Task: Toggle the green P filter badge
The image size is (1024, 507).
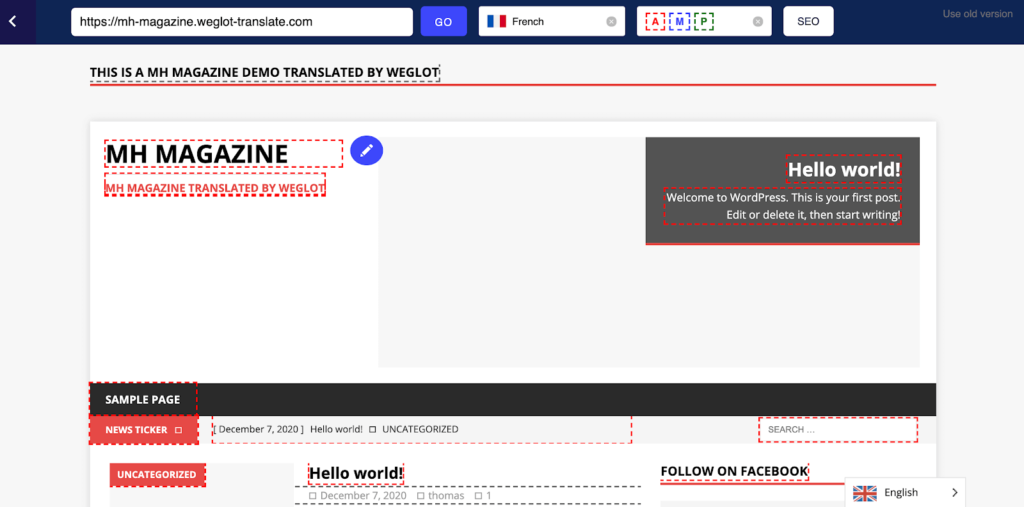Action: (704, 22)
